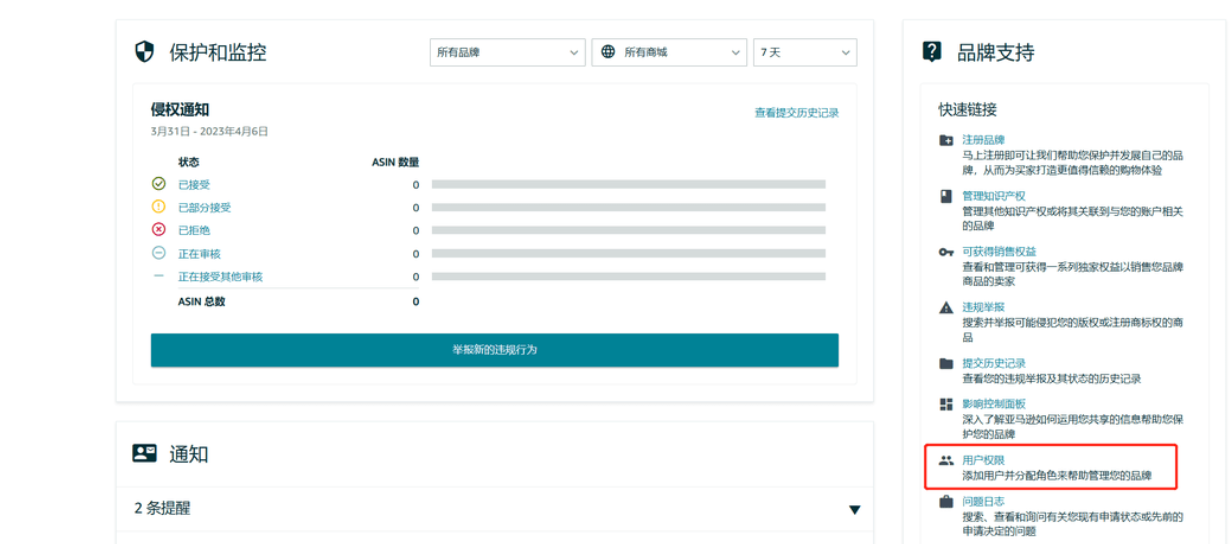Click the dashboard icon beside 影响控制面板
1232x544 pixels.
[x=946, y=404]
